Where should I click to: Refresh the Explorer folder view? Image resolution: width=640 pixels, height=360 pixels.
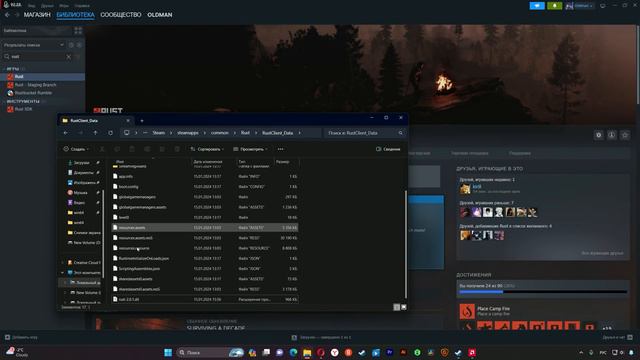(111, 133)
